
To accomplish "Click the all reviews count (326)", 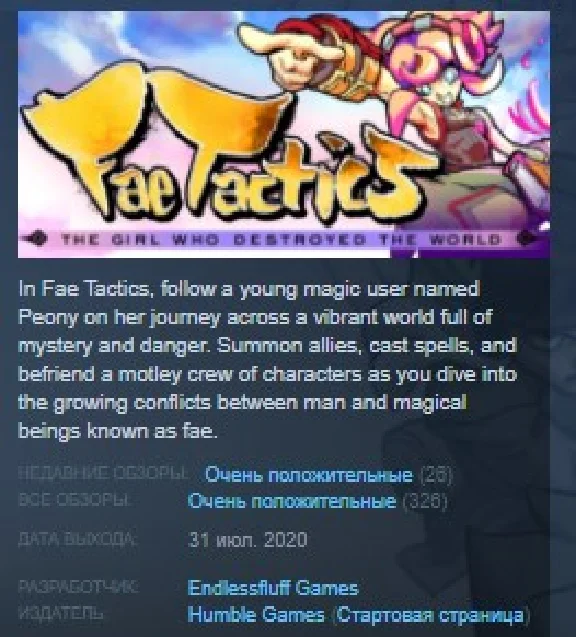I will pyautogui.click(x=425, y=501).
